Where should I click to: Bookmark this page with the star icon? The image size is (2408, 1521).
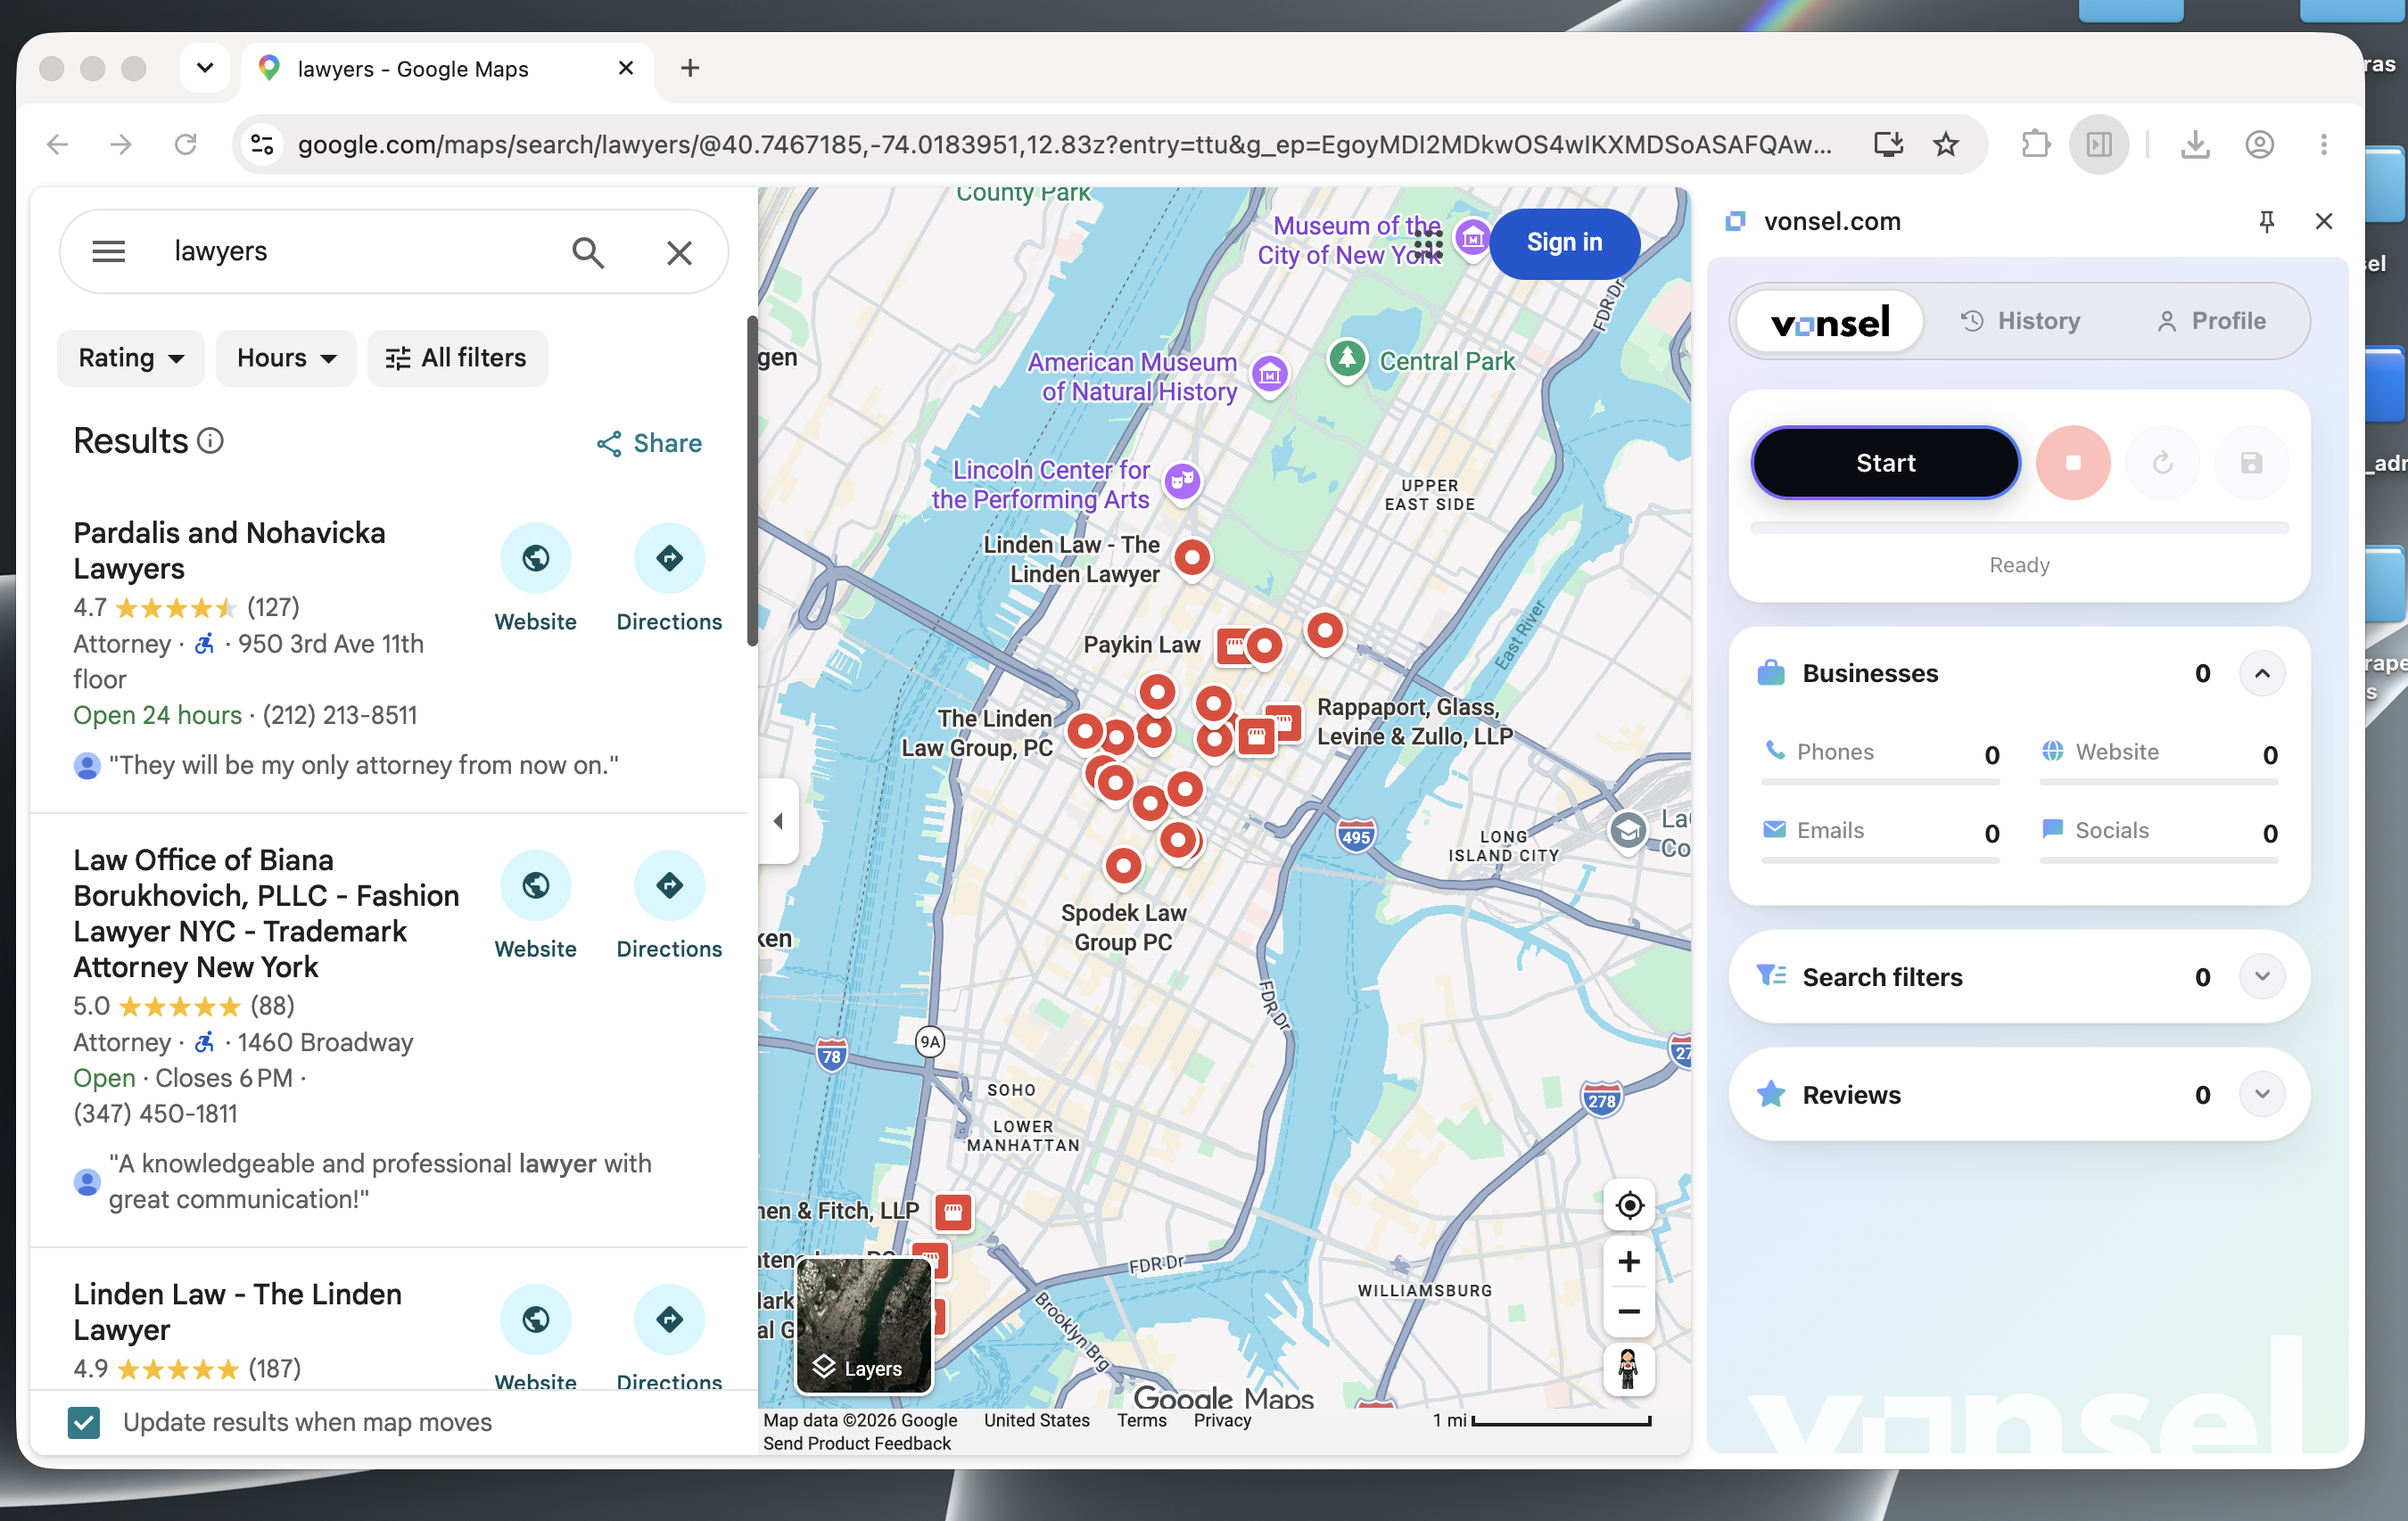point(1945,145)
